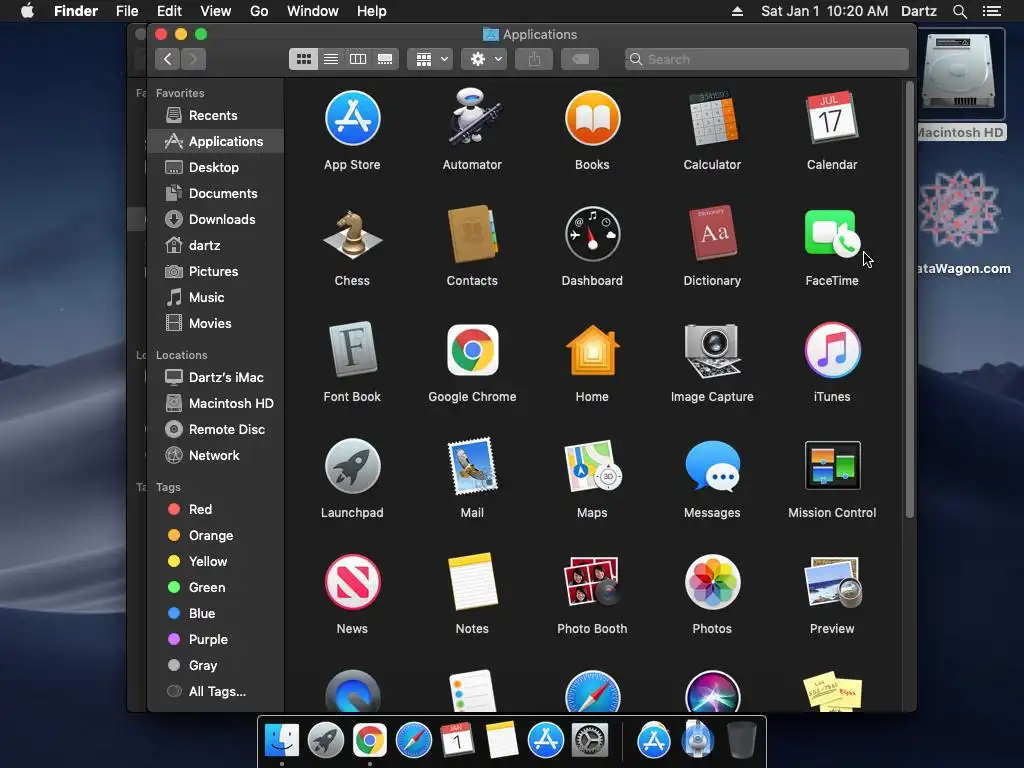The width and height of the screenshot is (1024, 768).
Task: Click the Font Book app icon
Action: 353,350
